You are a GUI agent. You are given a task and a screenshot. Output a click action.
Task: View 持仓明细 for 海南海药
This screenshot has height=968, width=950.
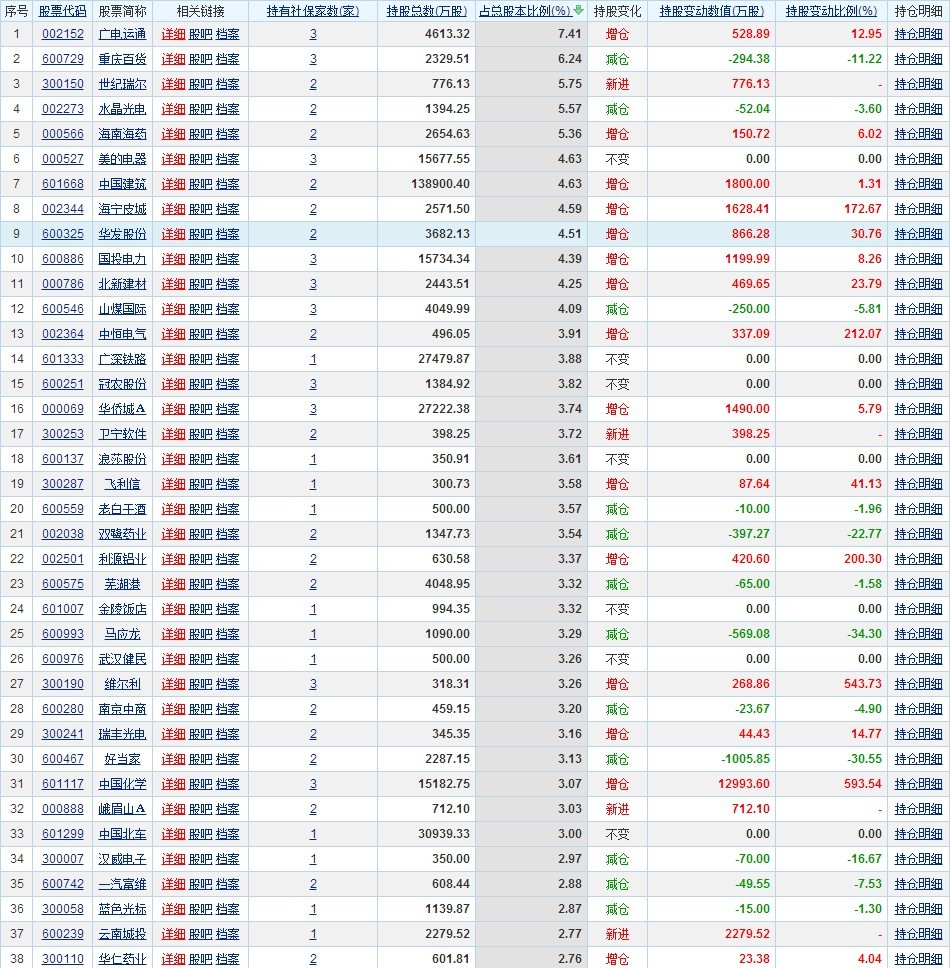click(919, 134)
